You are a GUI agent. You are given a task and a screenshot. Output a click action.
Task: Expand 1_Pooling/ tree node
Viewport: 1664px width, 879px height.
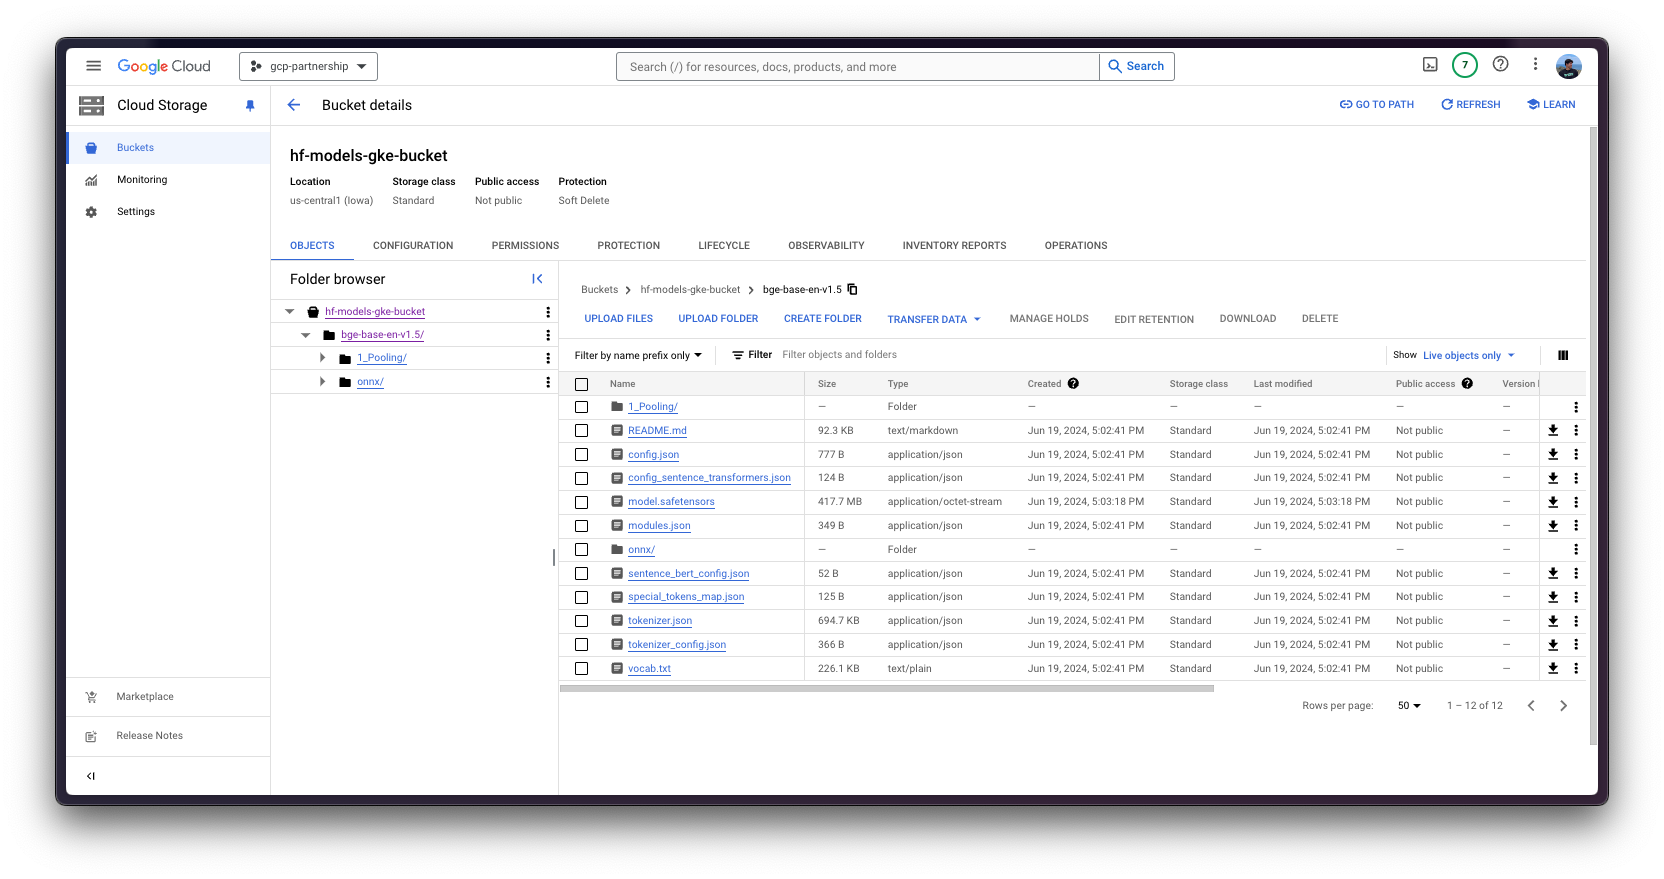(322, 358)
